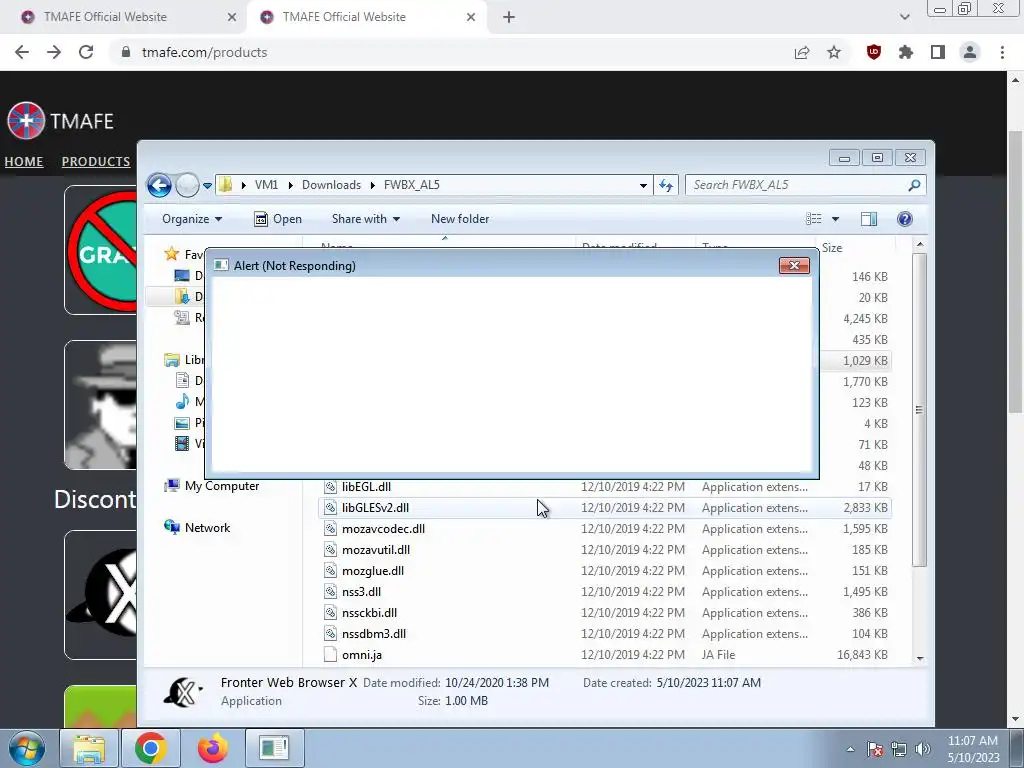
Task: Click the Alert application taskbar icon
Action: point(274,748)
